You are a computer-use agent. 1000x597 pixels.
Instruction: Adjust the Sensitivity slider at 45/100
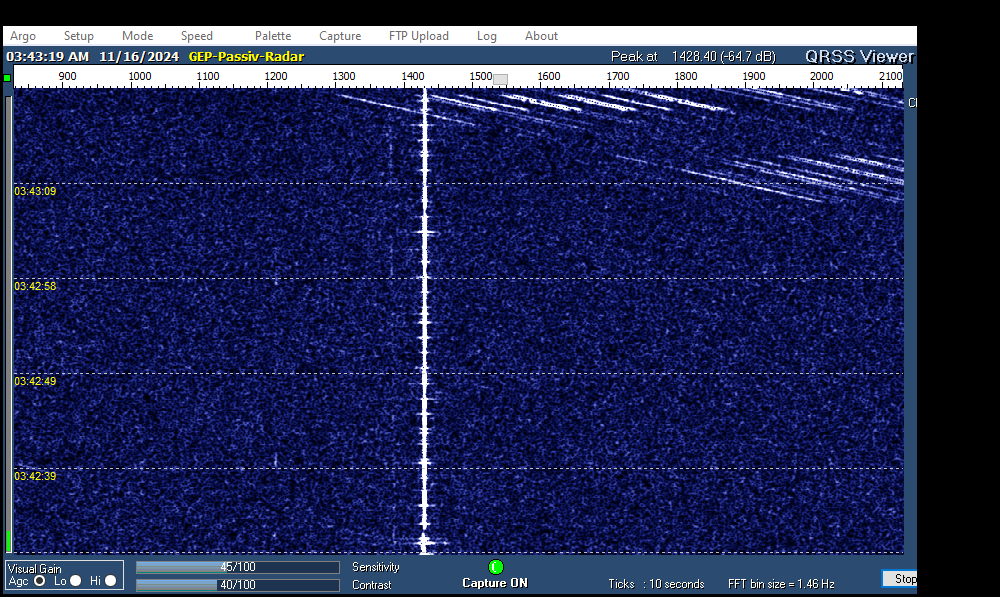tap(238, 567)
